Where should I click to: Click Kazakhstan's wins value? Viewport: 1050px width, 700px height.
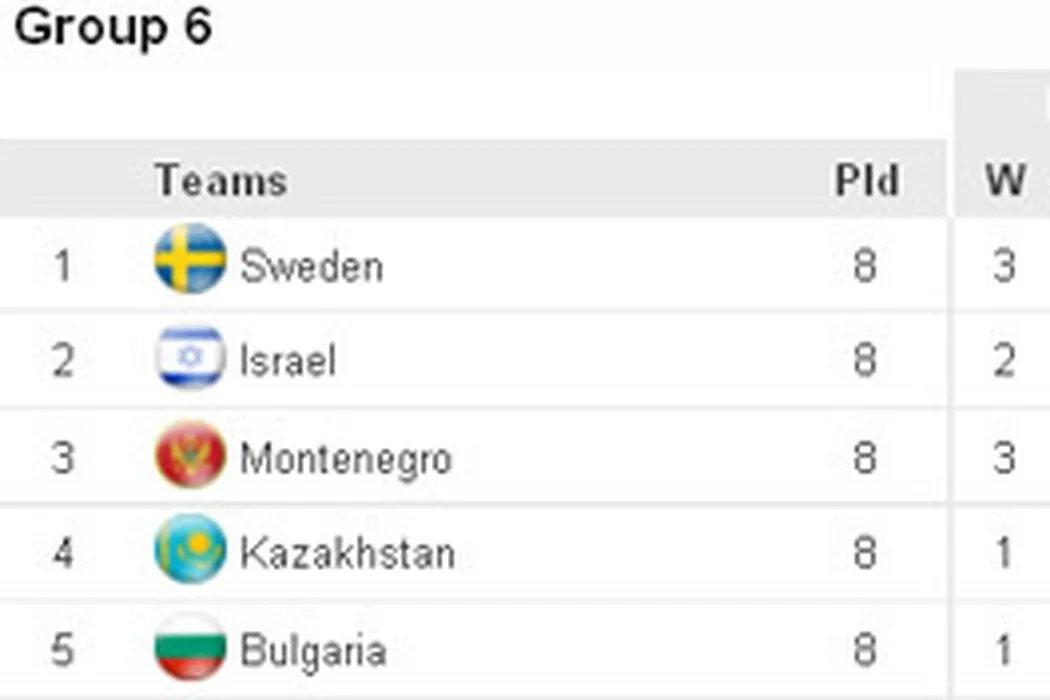click(x=1004, y=553)
